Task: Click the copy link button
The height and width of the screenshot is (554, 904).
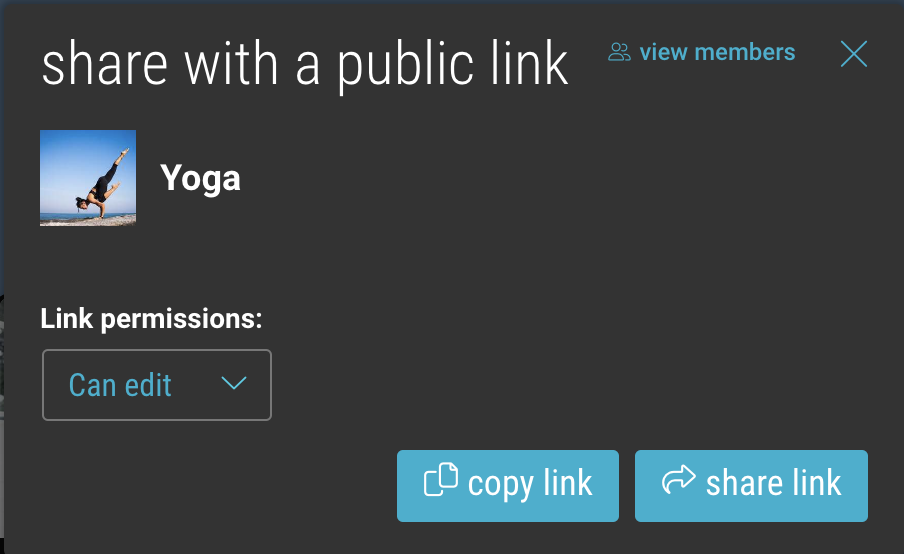Action: pyautogui.click(x=508, y=486)
